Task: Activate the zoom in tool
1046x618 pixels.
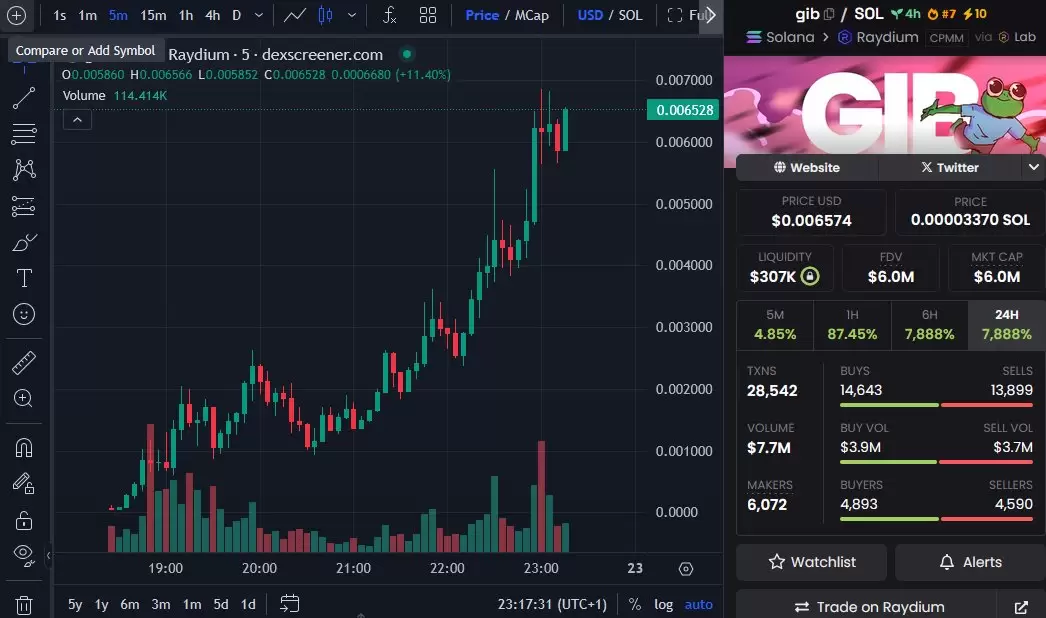Action: (x=24, y=398)
